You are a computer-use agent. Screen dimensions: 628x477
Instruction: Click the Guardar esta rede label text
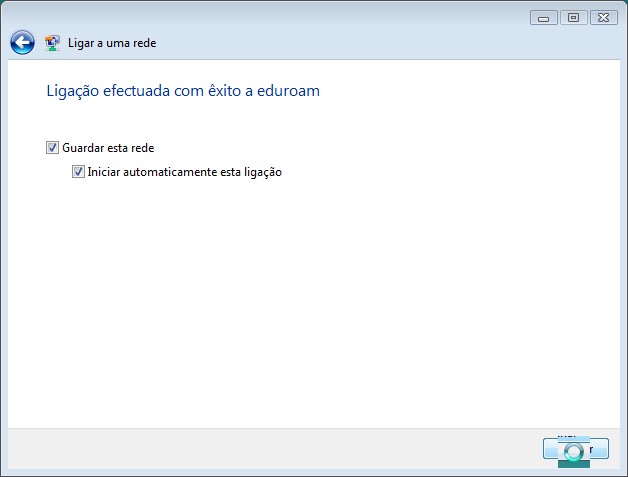pos(108,148)
